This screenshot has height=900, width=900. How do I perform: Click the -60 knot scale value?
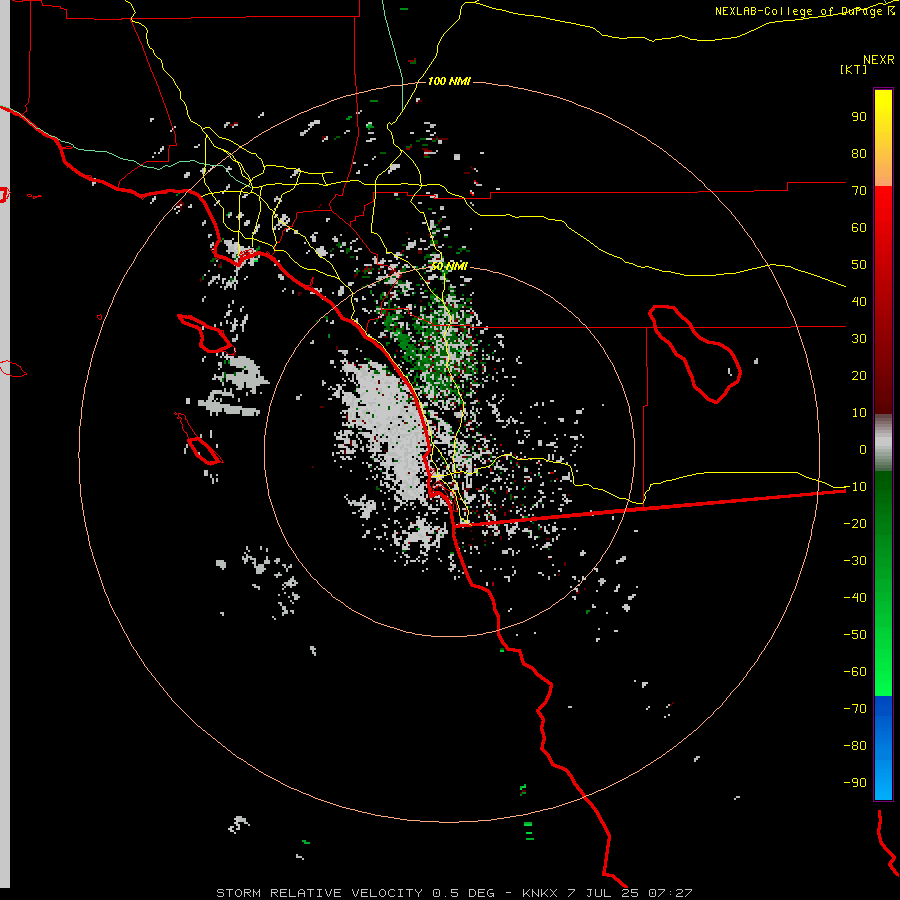click(x=855, y=672)
